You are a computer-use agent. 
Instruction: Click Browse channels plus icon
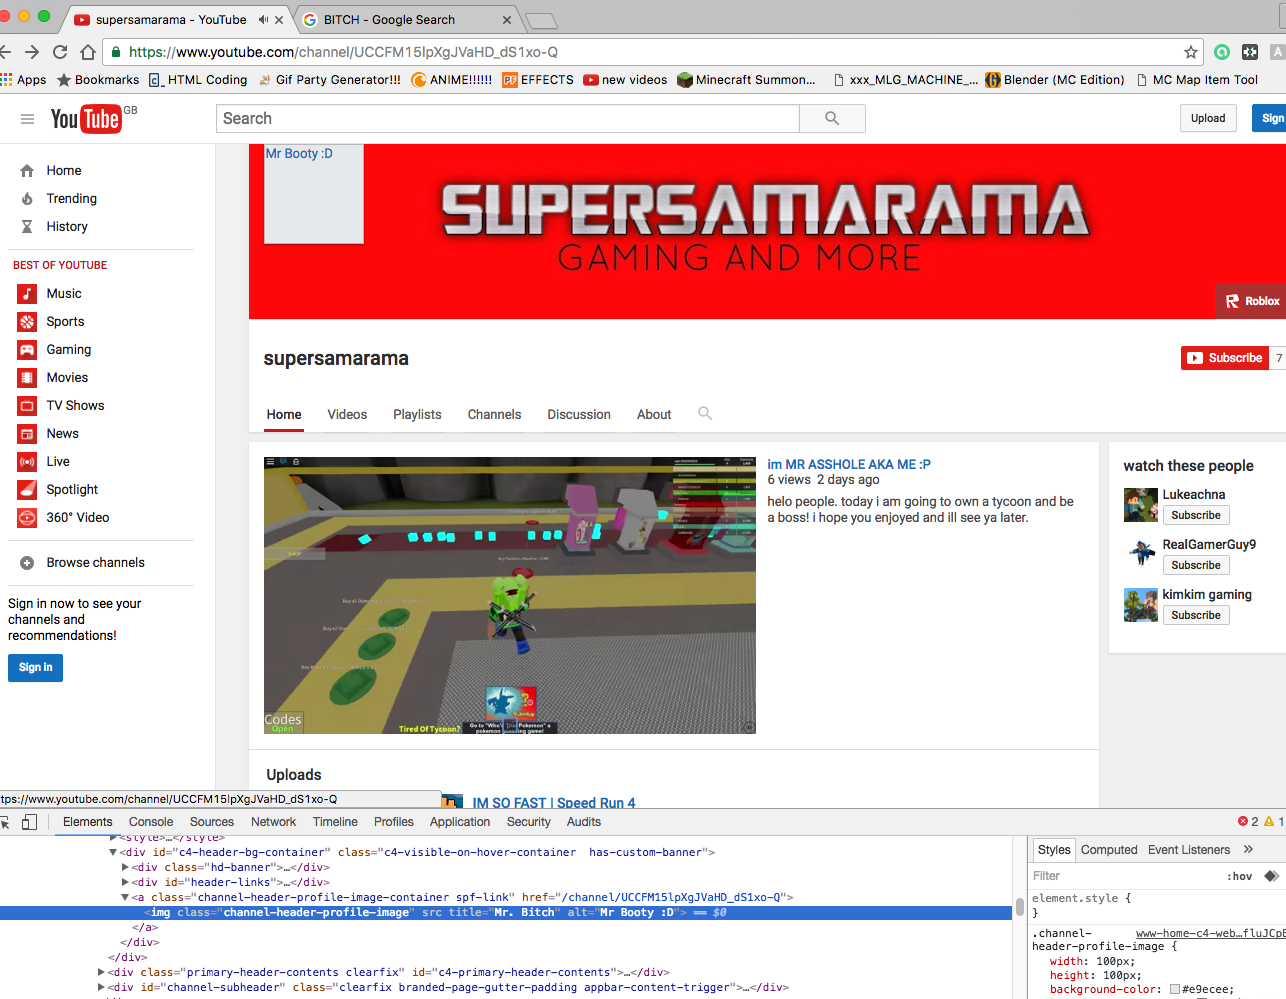tap(27, 563)
